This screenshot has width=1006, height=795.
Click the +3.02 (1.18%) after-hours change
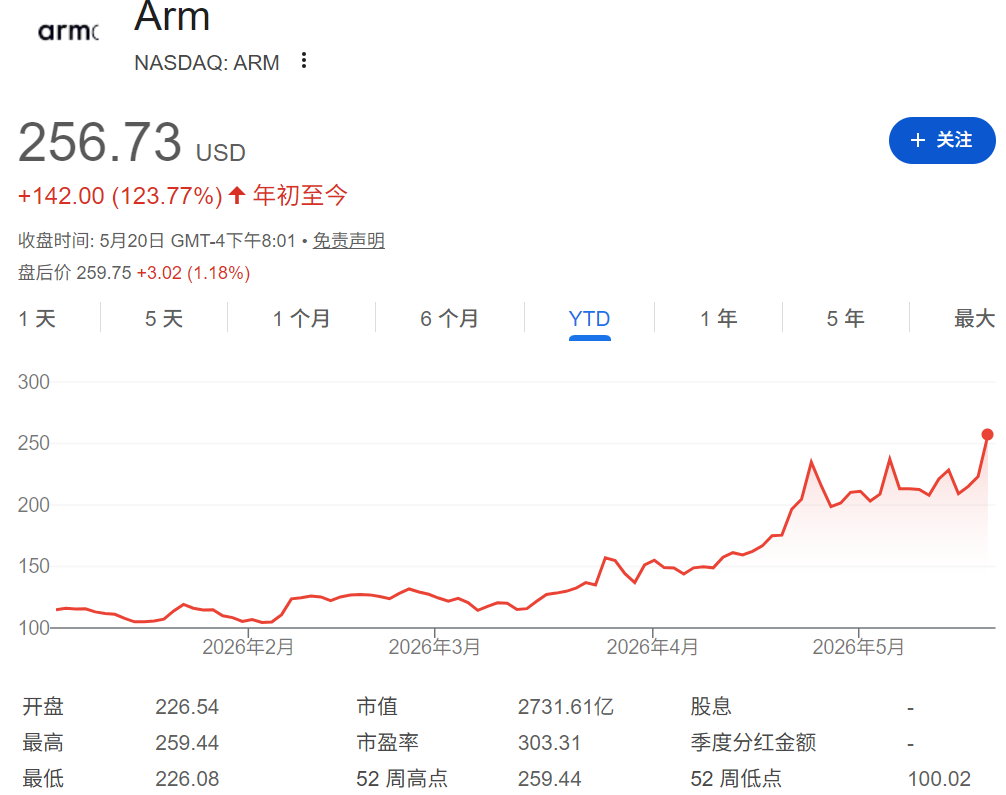pyautogui.click(x=193, y=273)
